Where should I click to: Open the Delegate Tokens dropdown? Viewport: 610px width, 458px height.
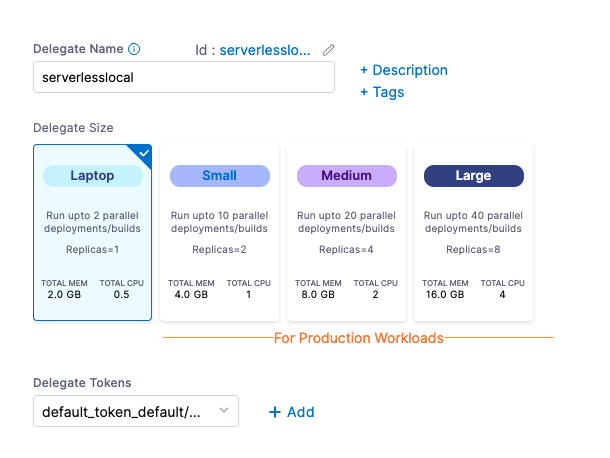coord(136,411)
